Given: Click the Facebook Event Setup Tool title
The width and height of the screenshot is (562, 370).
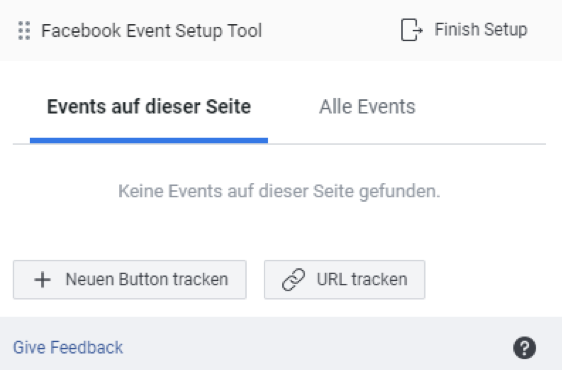Looking at the screenshot, I should coord(151,30).
